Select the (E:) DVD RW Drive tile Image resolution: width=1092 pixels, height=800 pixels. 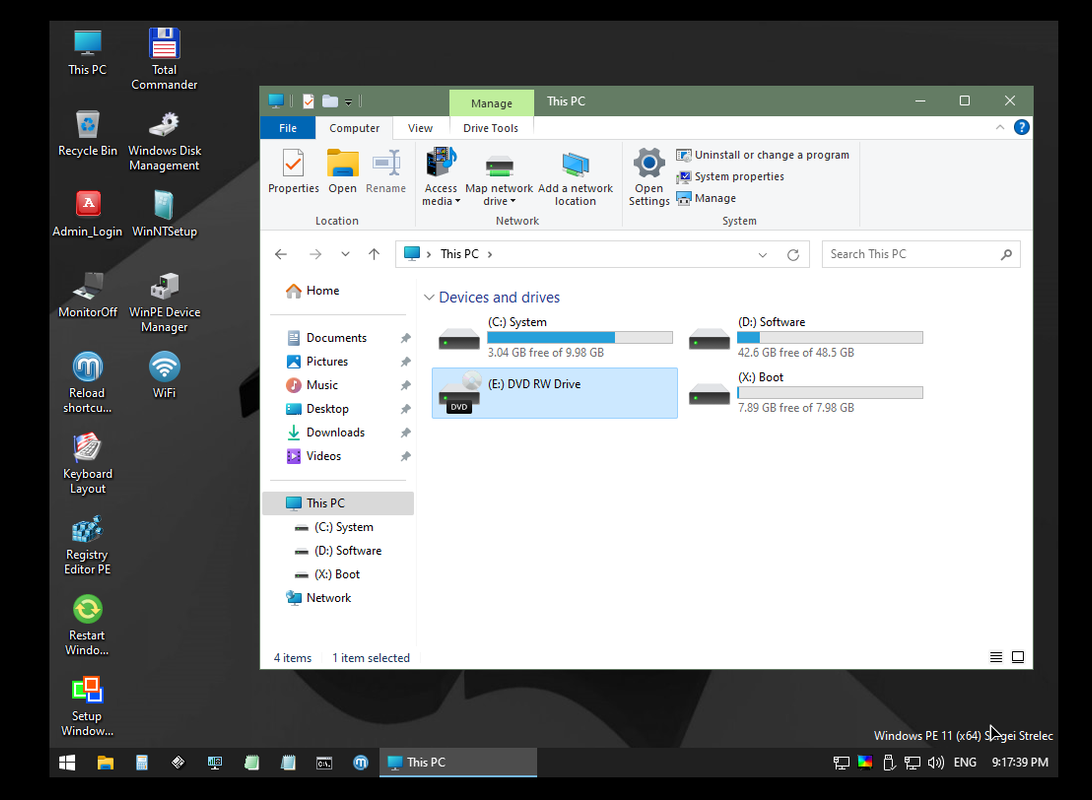555,393
